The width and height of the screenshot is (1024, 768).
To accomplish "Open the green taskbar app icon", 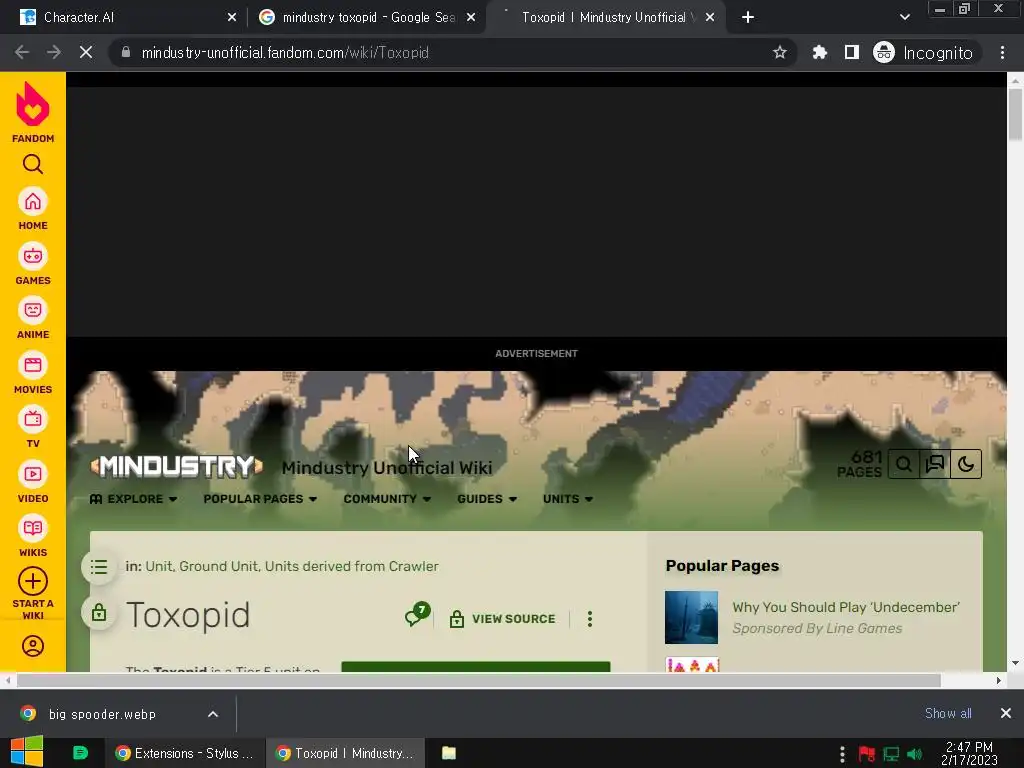I will (x=80, y=753).
